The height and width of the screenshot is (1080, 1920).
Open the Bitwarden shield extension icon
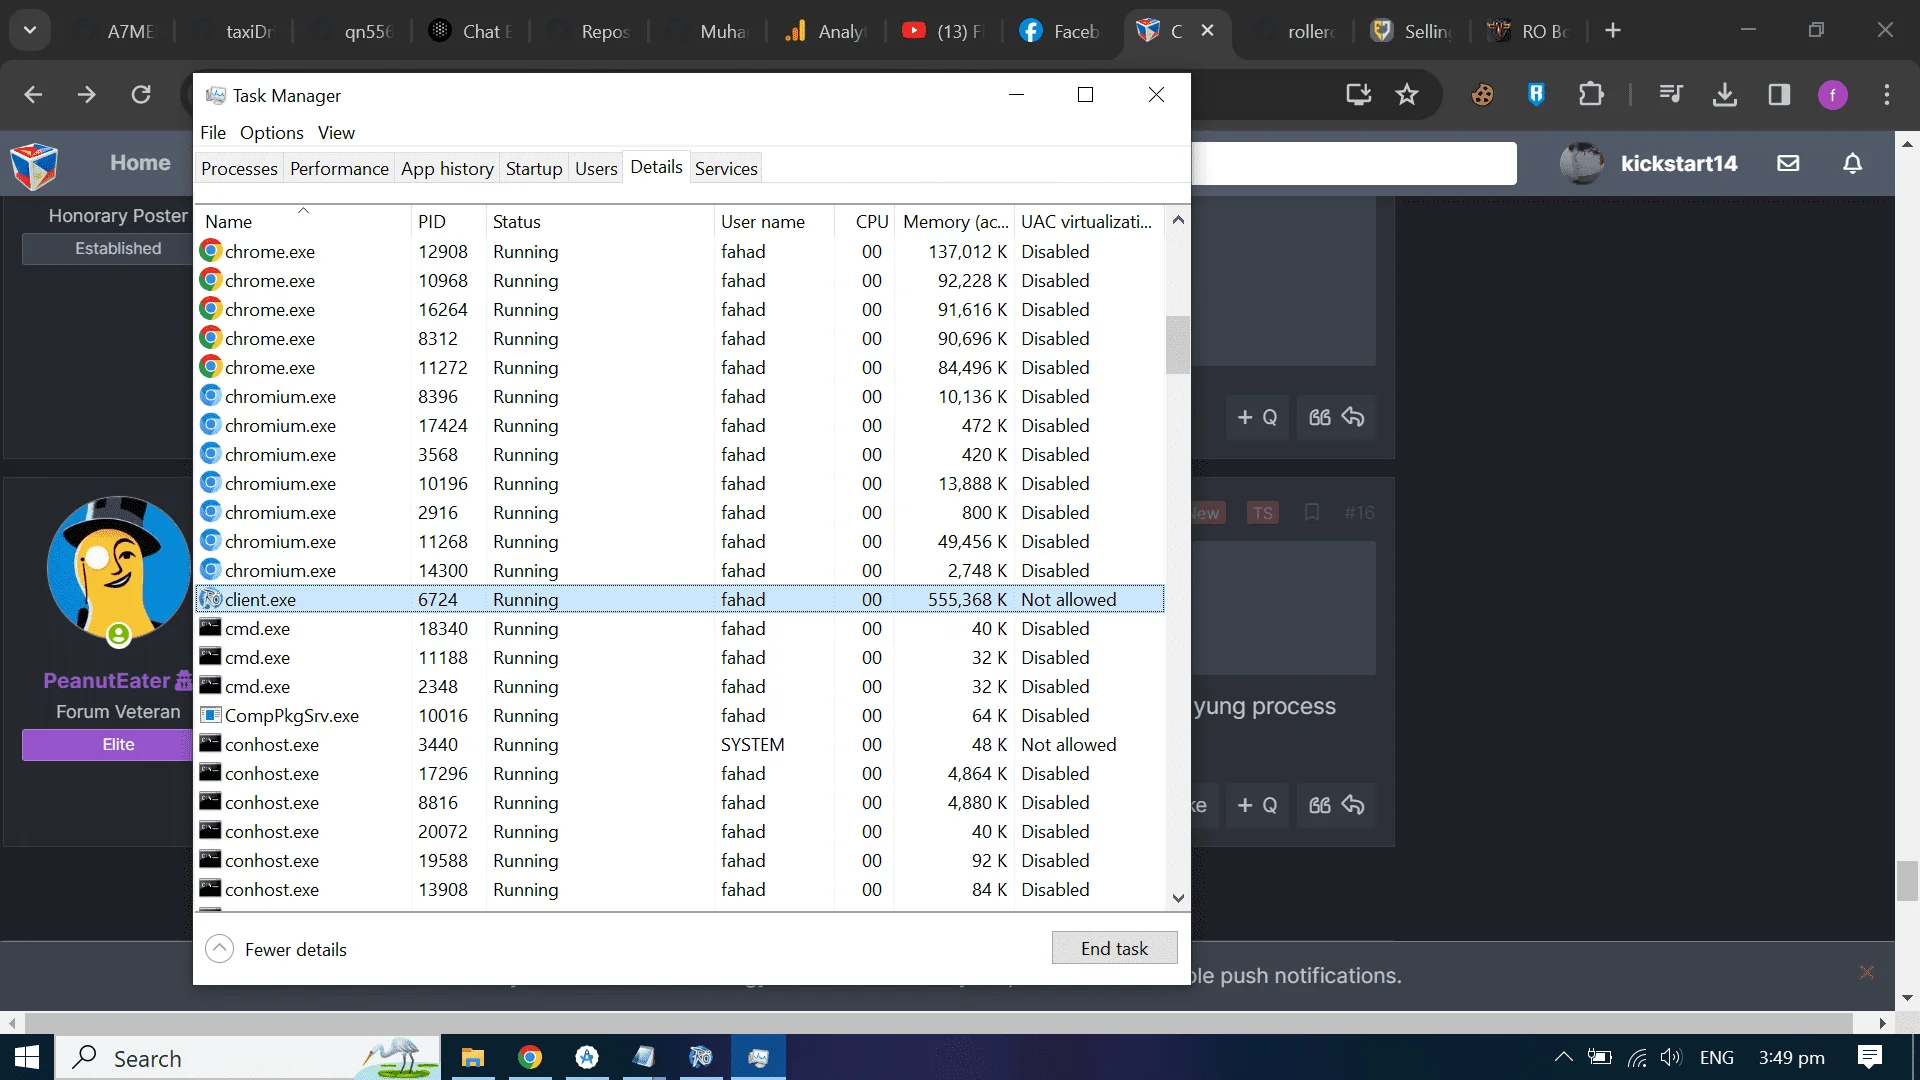tap(1536, 95)
